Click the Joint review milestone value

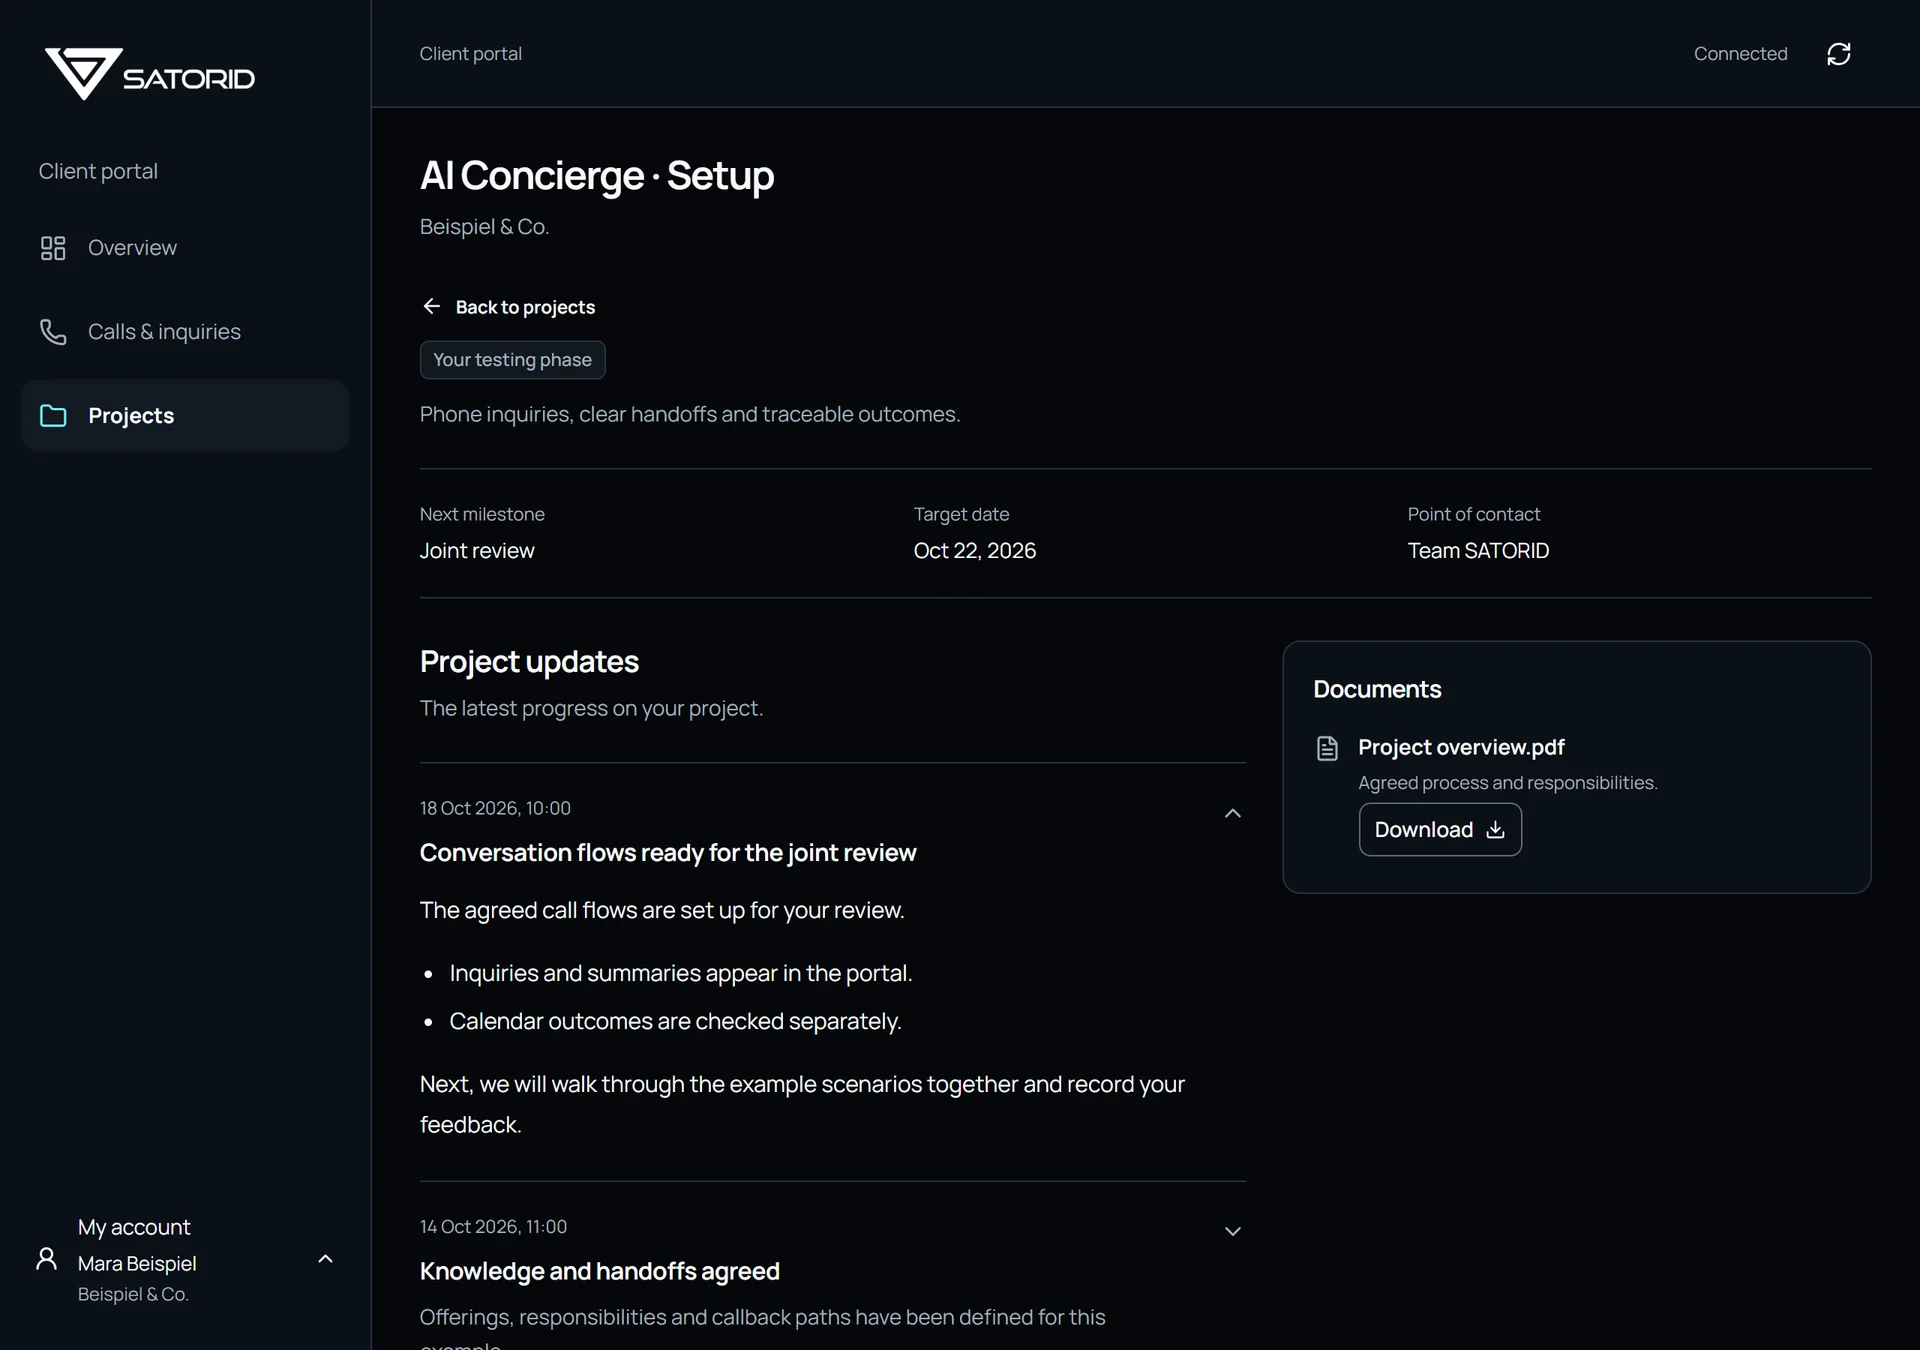pos(477,551)
